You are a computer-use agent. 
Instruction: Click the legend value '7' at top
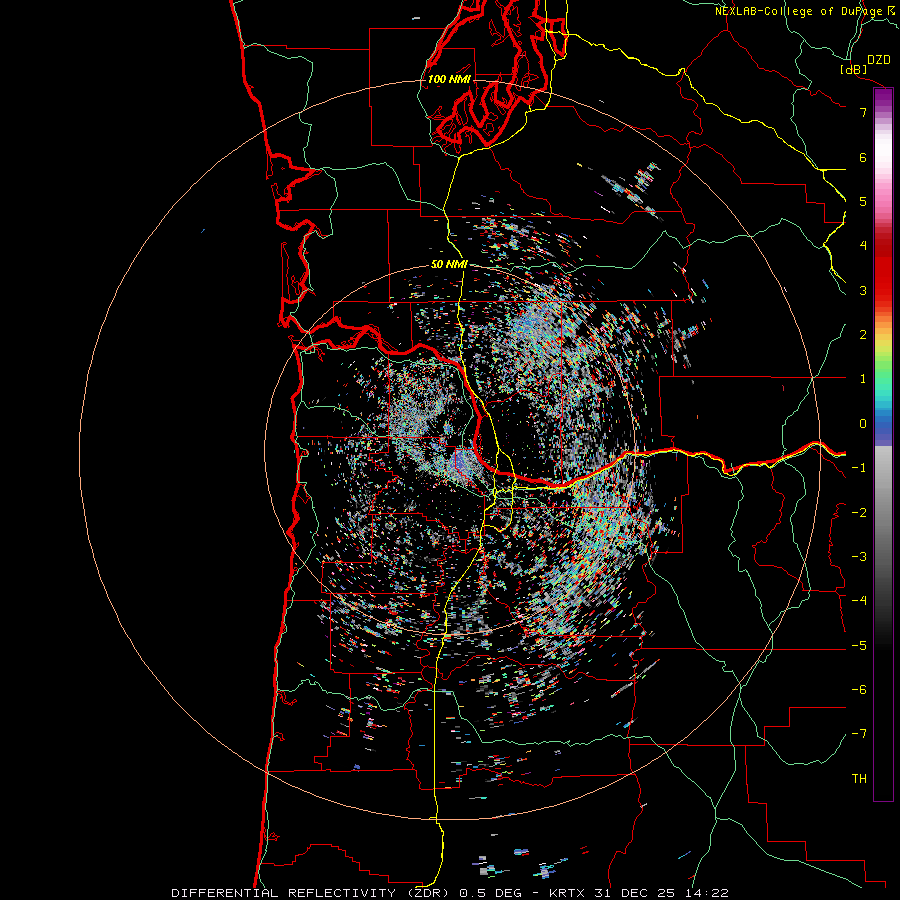[863, 112]
